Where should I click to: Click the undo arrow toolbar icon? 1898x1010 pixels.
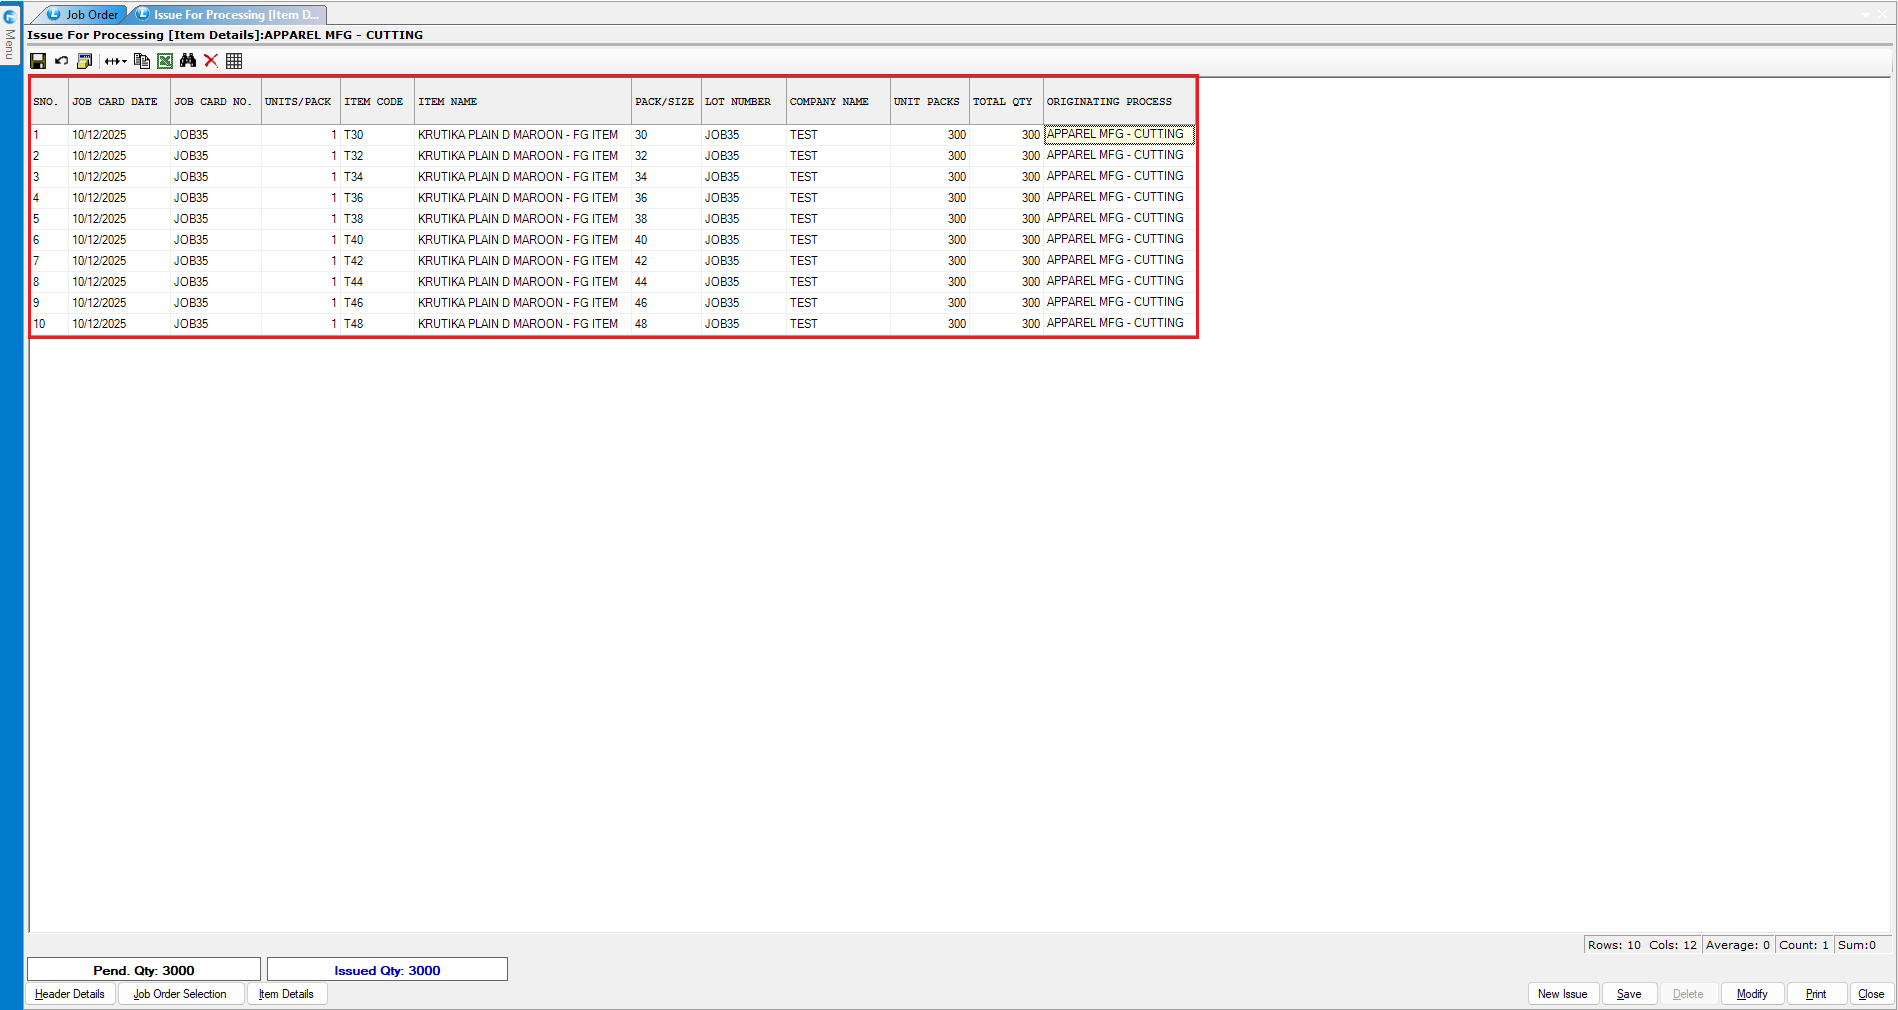point(62,61)
